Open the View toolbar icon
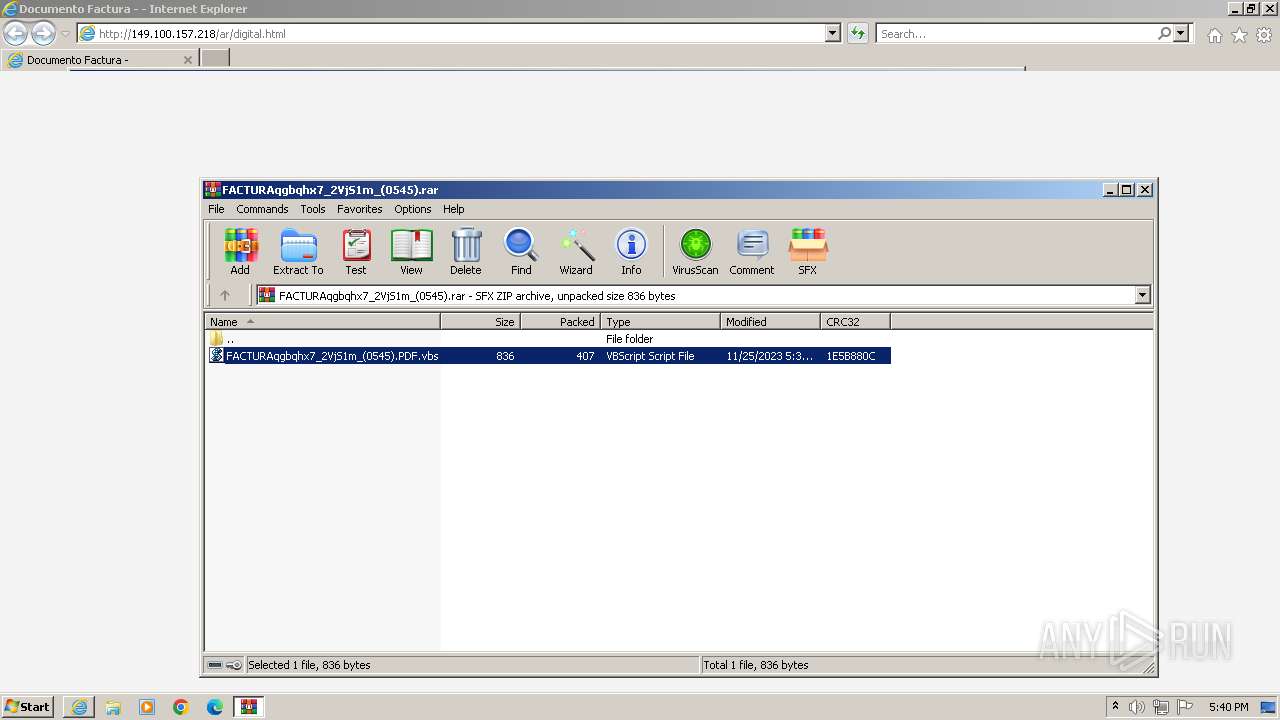1280x720 pixels. point(411,252)
